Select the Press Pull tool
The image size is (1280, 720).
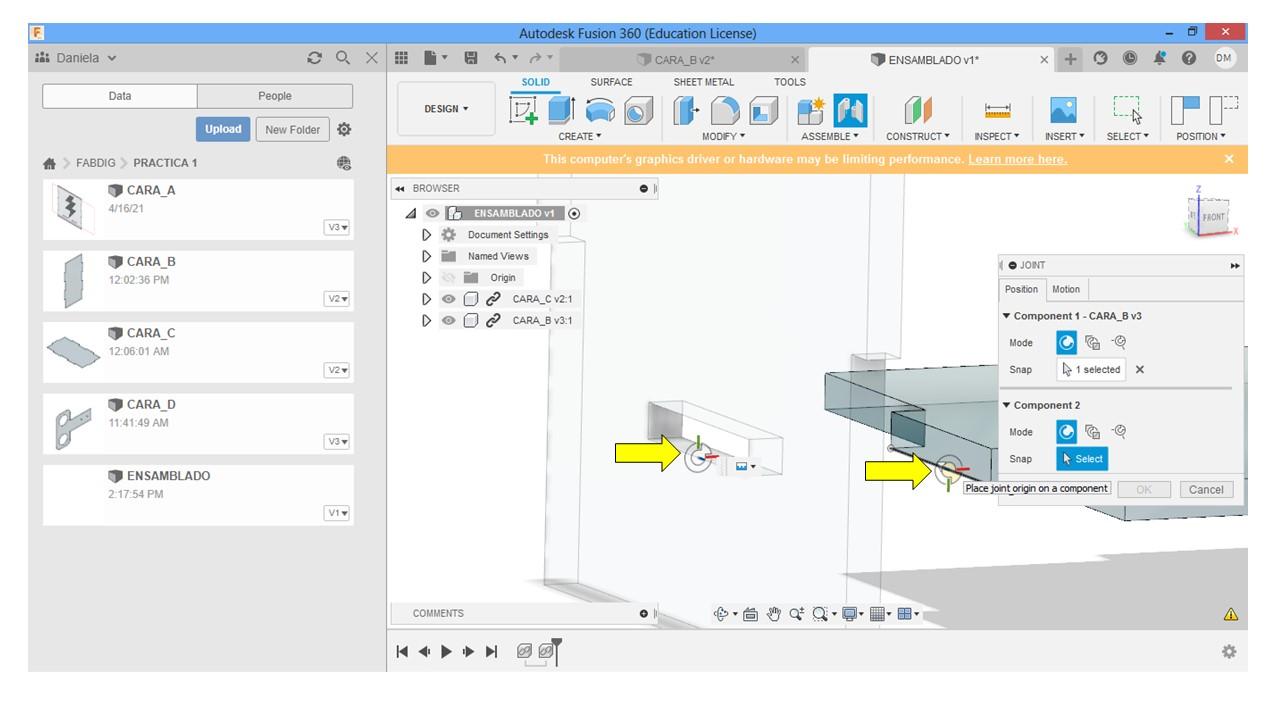[686, 110]
